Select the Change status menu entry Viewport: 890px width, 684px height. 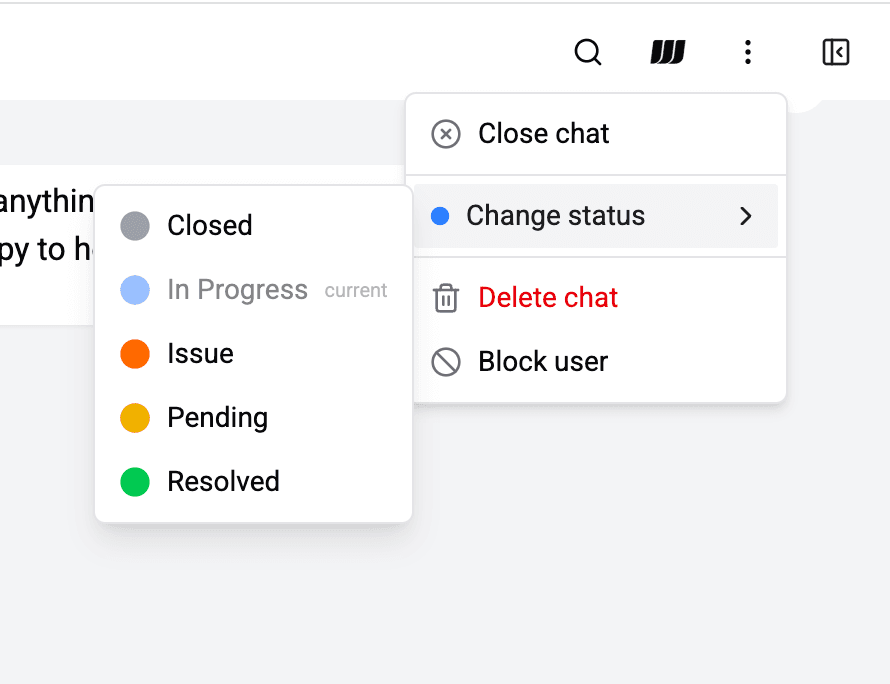556,216
